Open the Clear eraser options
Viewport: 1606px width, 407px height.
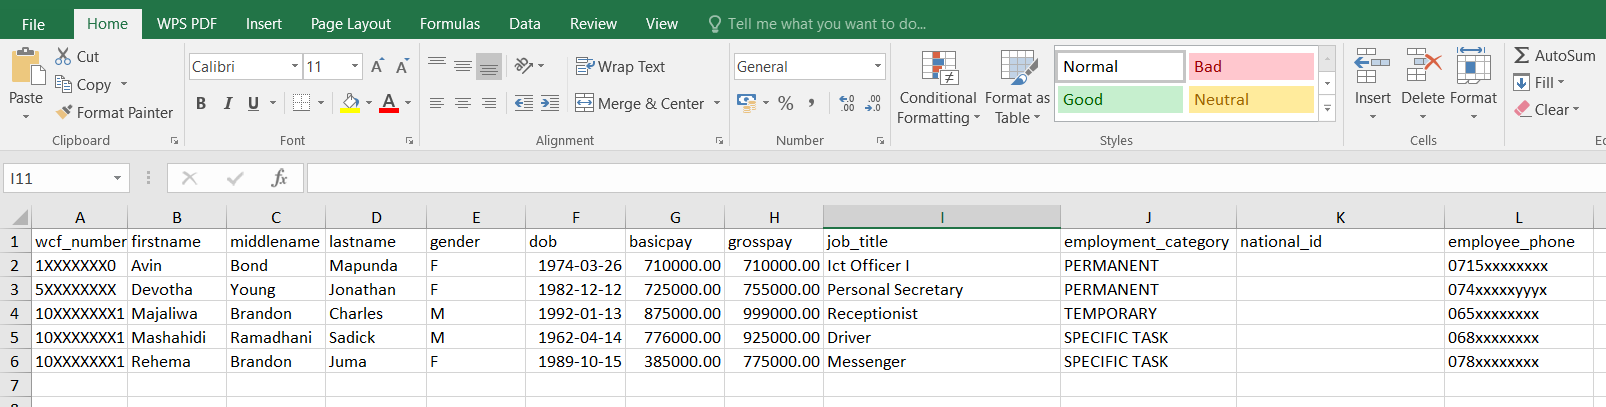[1546, 109]
